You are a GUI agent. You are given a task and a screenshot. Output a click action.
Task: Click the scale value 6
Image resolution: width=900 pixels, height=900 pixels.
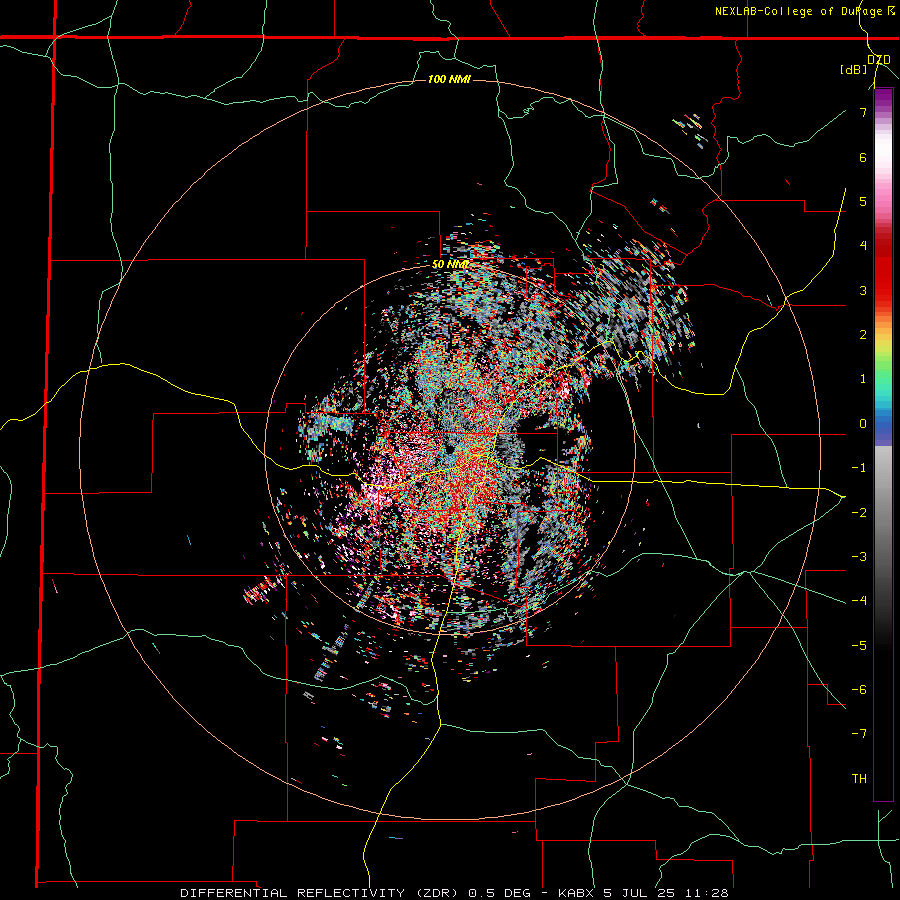click(x=863, y=157)
